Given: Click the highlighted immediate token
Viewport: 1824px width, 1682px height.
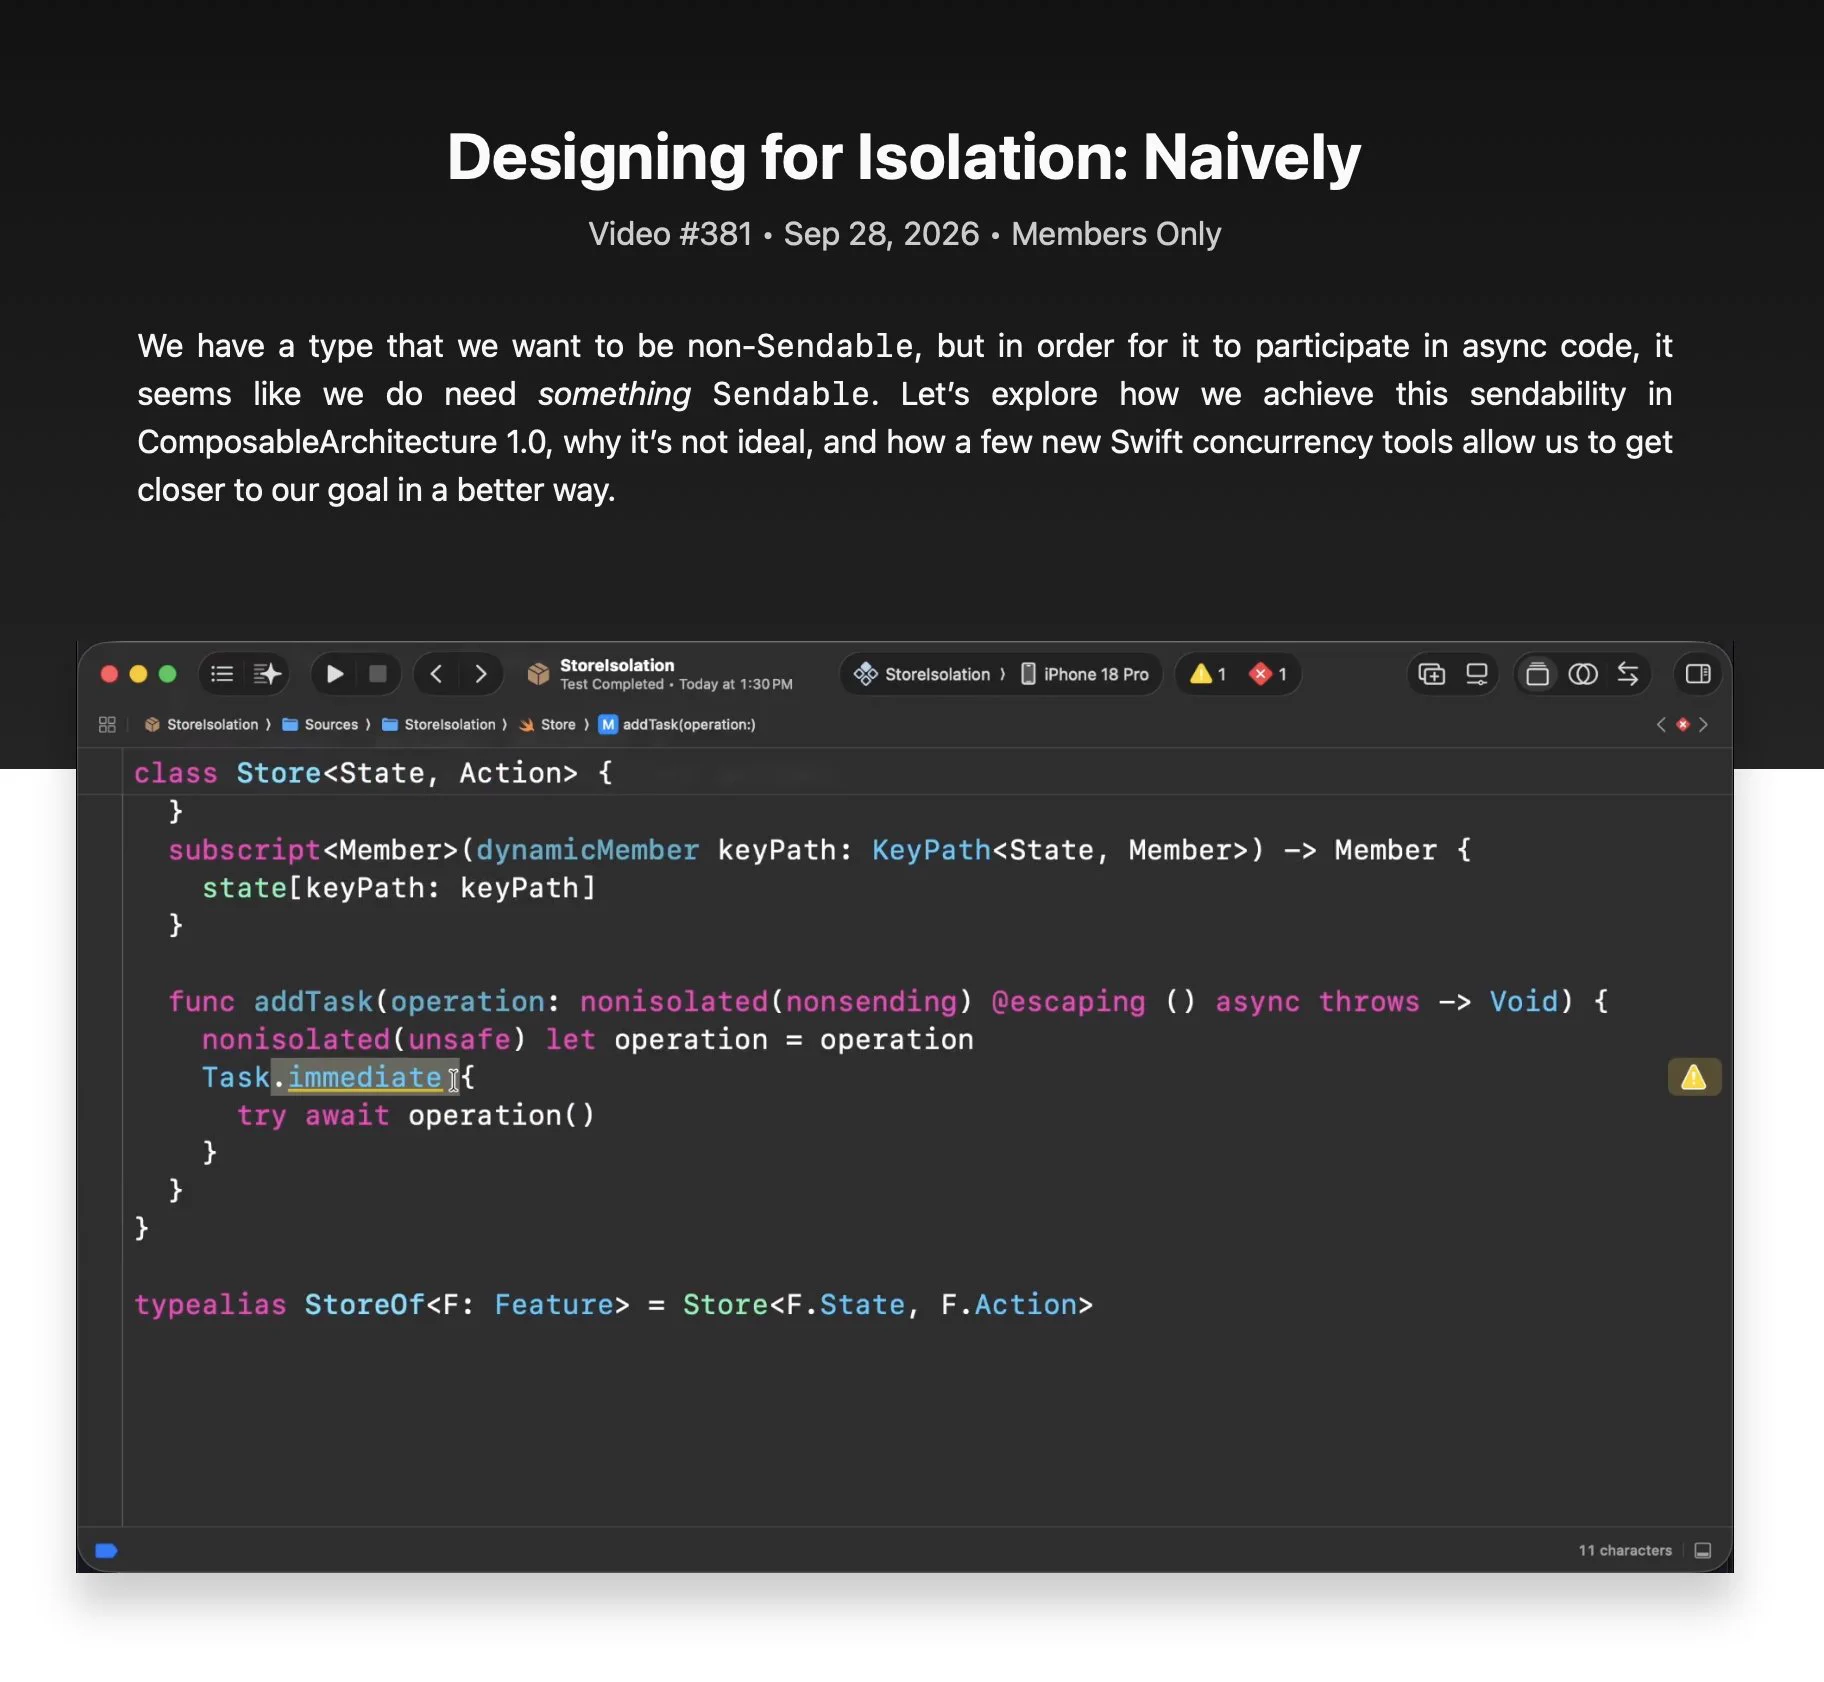Looking at the screenshot, I should pos(365,1077).
